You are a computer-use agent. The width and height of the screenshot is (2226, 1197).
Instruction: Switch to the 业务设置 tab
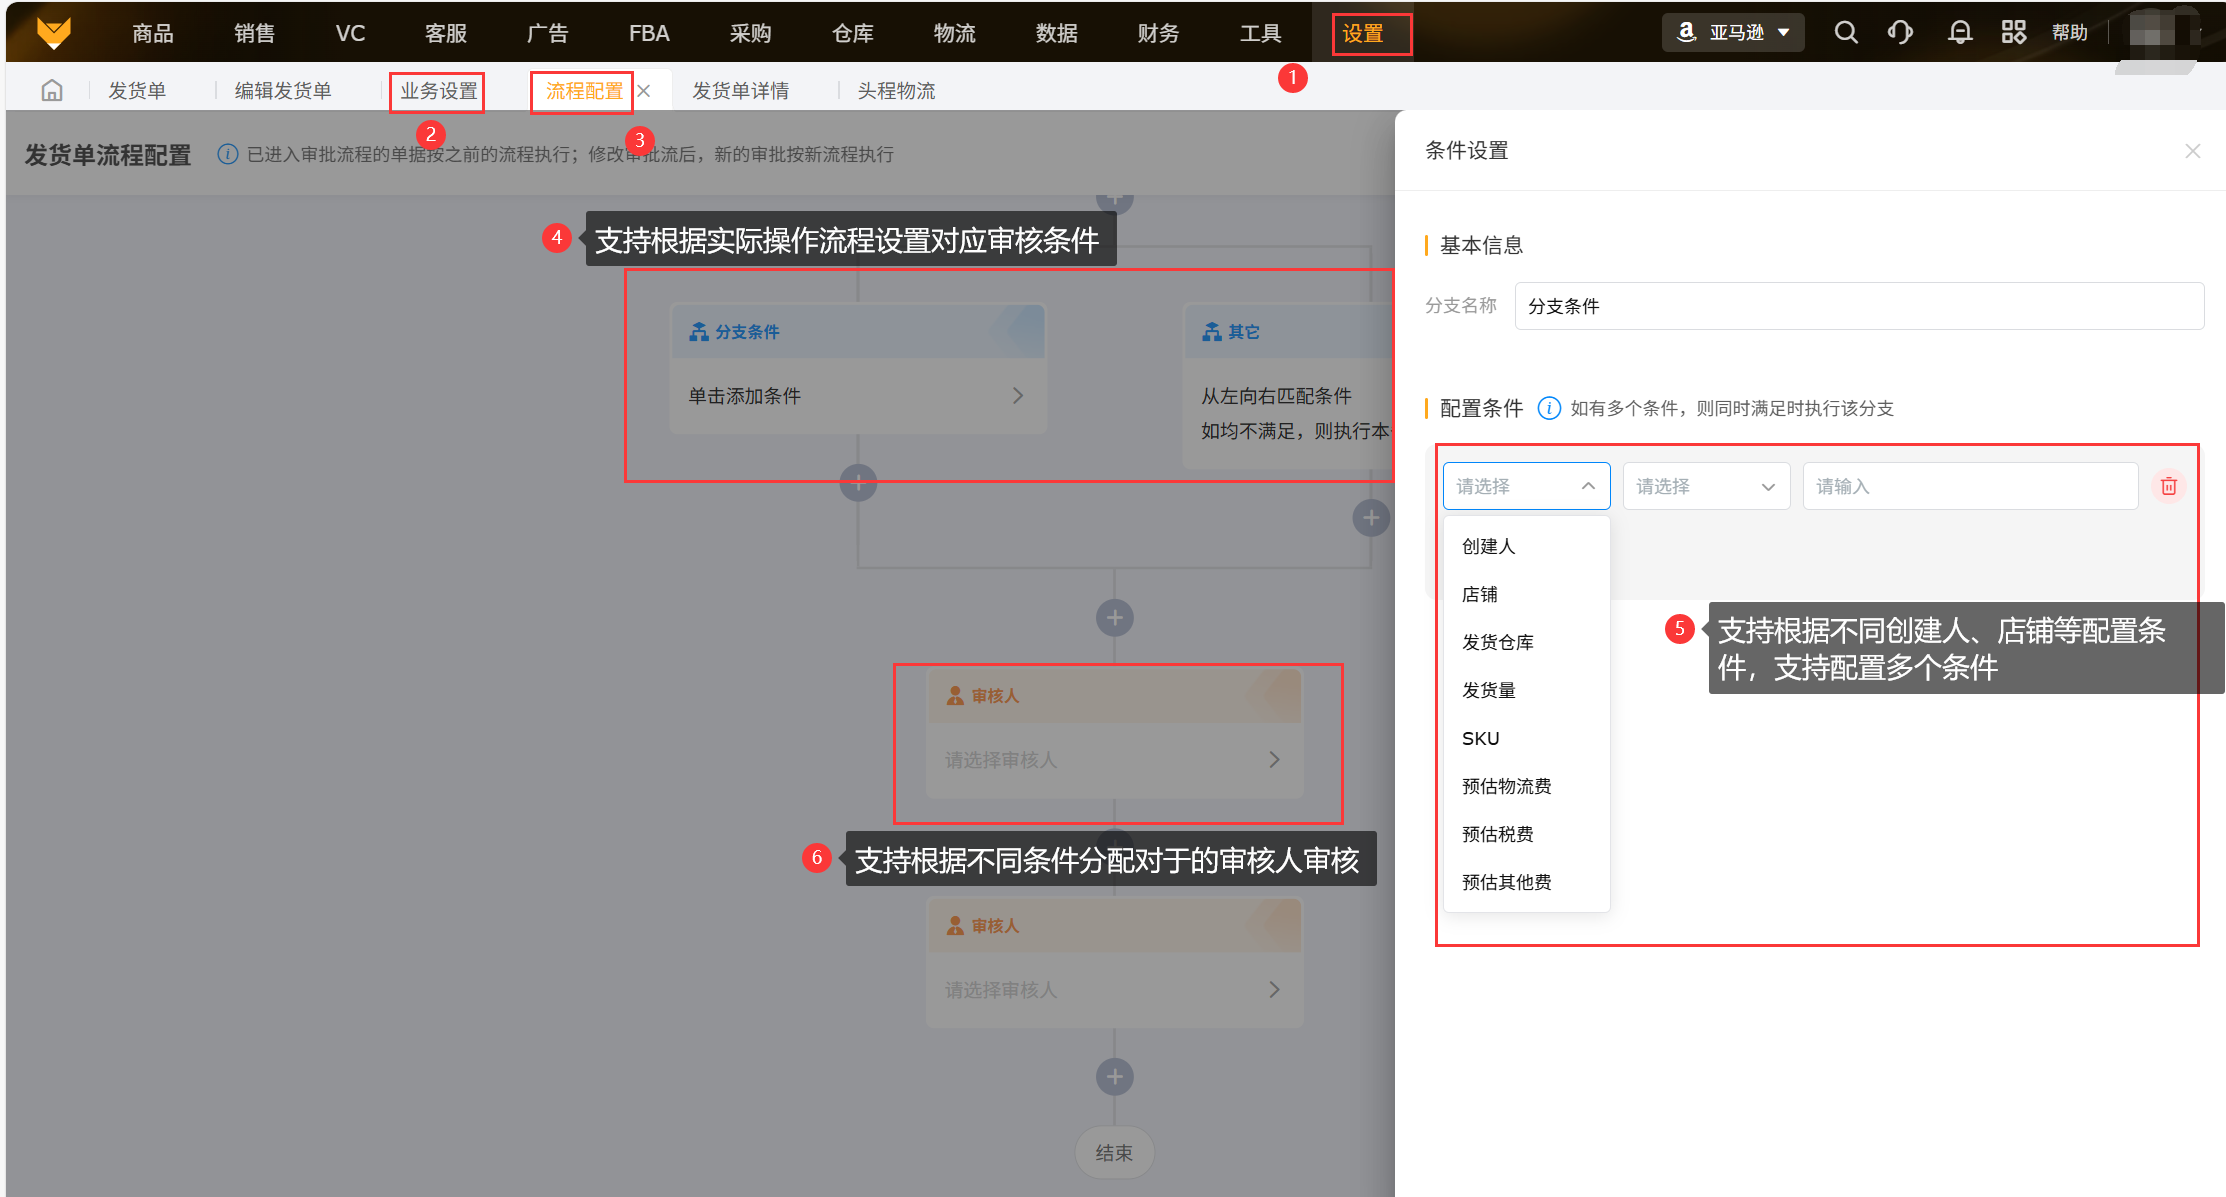pyautogui.click(x=438, y=91)
